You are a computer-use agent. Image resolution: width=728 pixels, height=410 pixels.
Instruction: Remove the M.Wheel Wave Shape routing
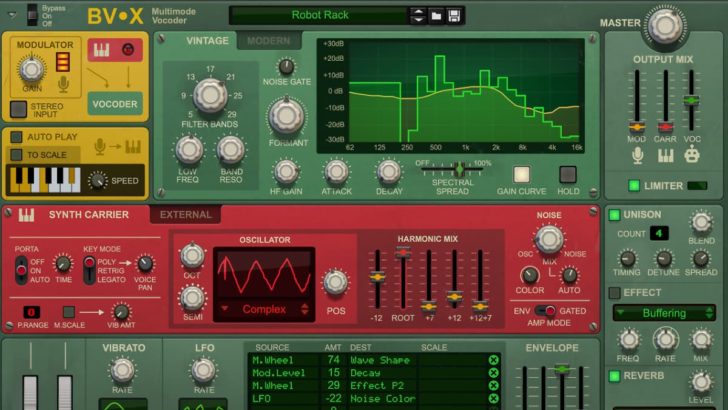point(493,360)
